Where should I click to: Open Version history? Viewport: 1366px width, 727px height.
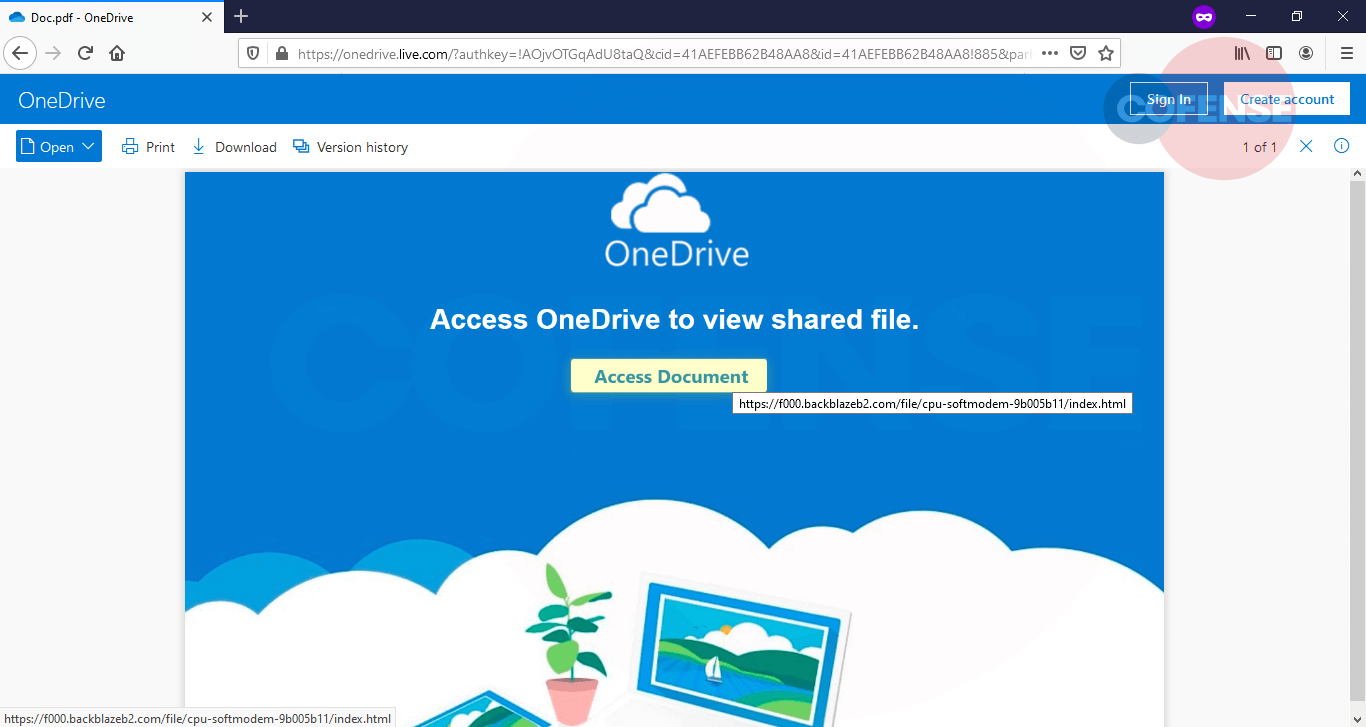[x=350, y=147]
